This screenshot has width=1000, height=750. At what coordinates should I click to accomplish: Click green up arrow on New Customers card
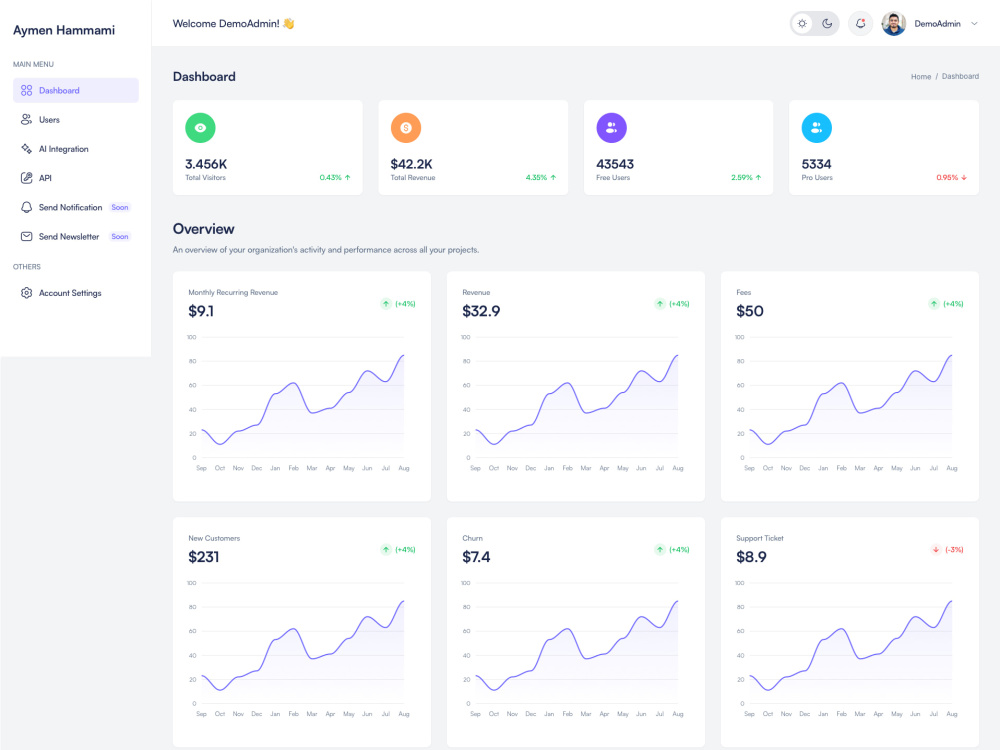point(386,549)
